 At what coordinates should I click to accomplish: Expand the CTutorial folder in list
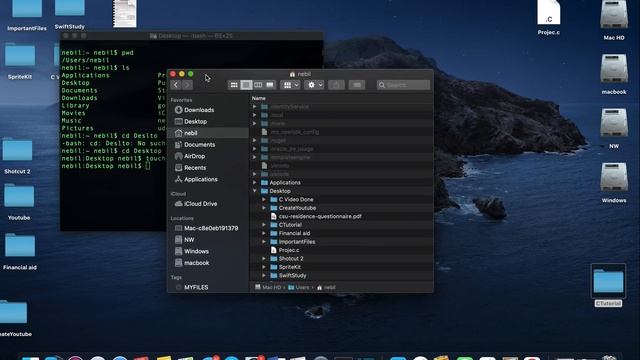tap(264, 225)
